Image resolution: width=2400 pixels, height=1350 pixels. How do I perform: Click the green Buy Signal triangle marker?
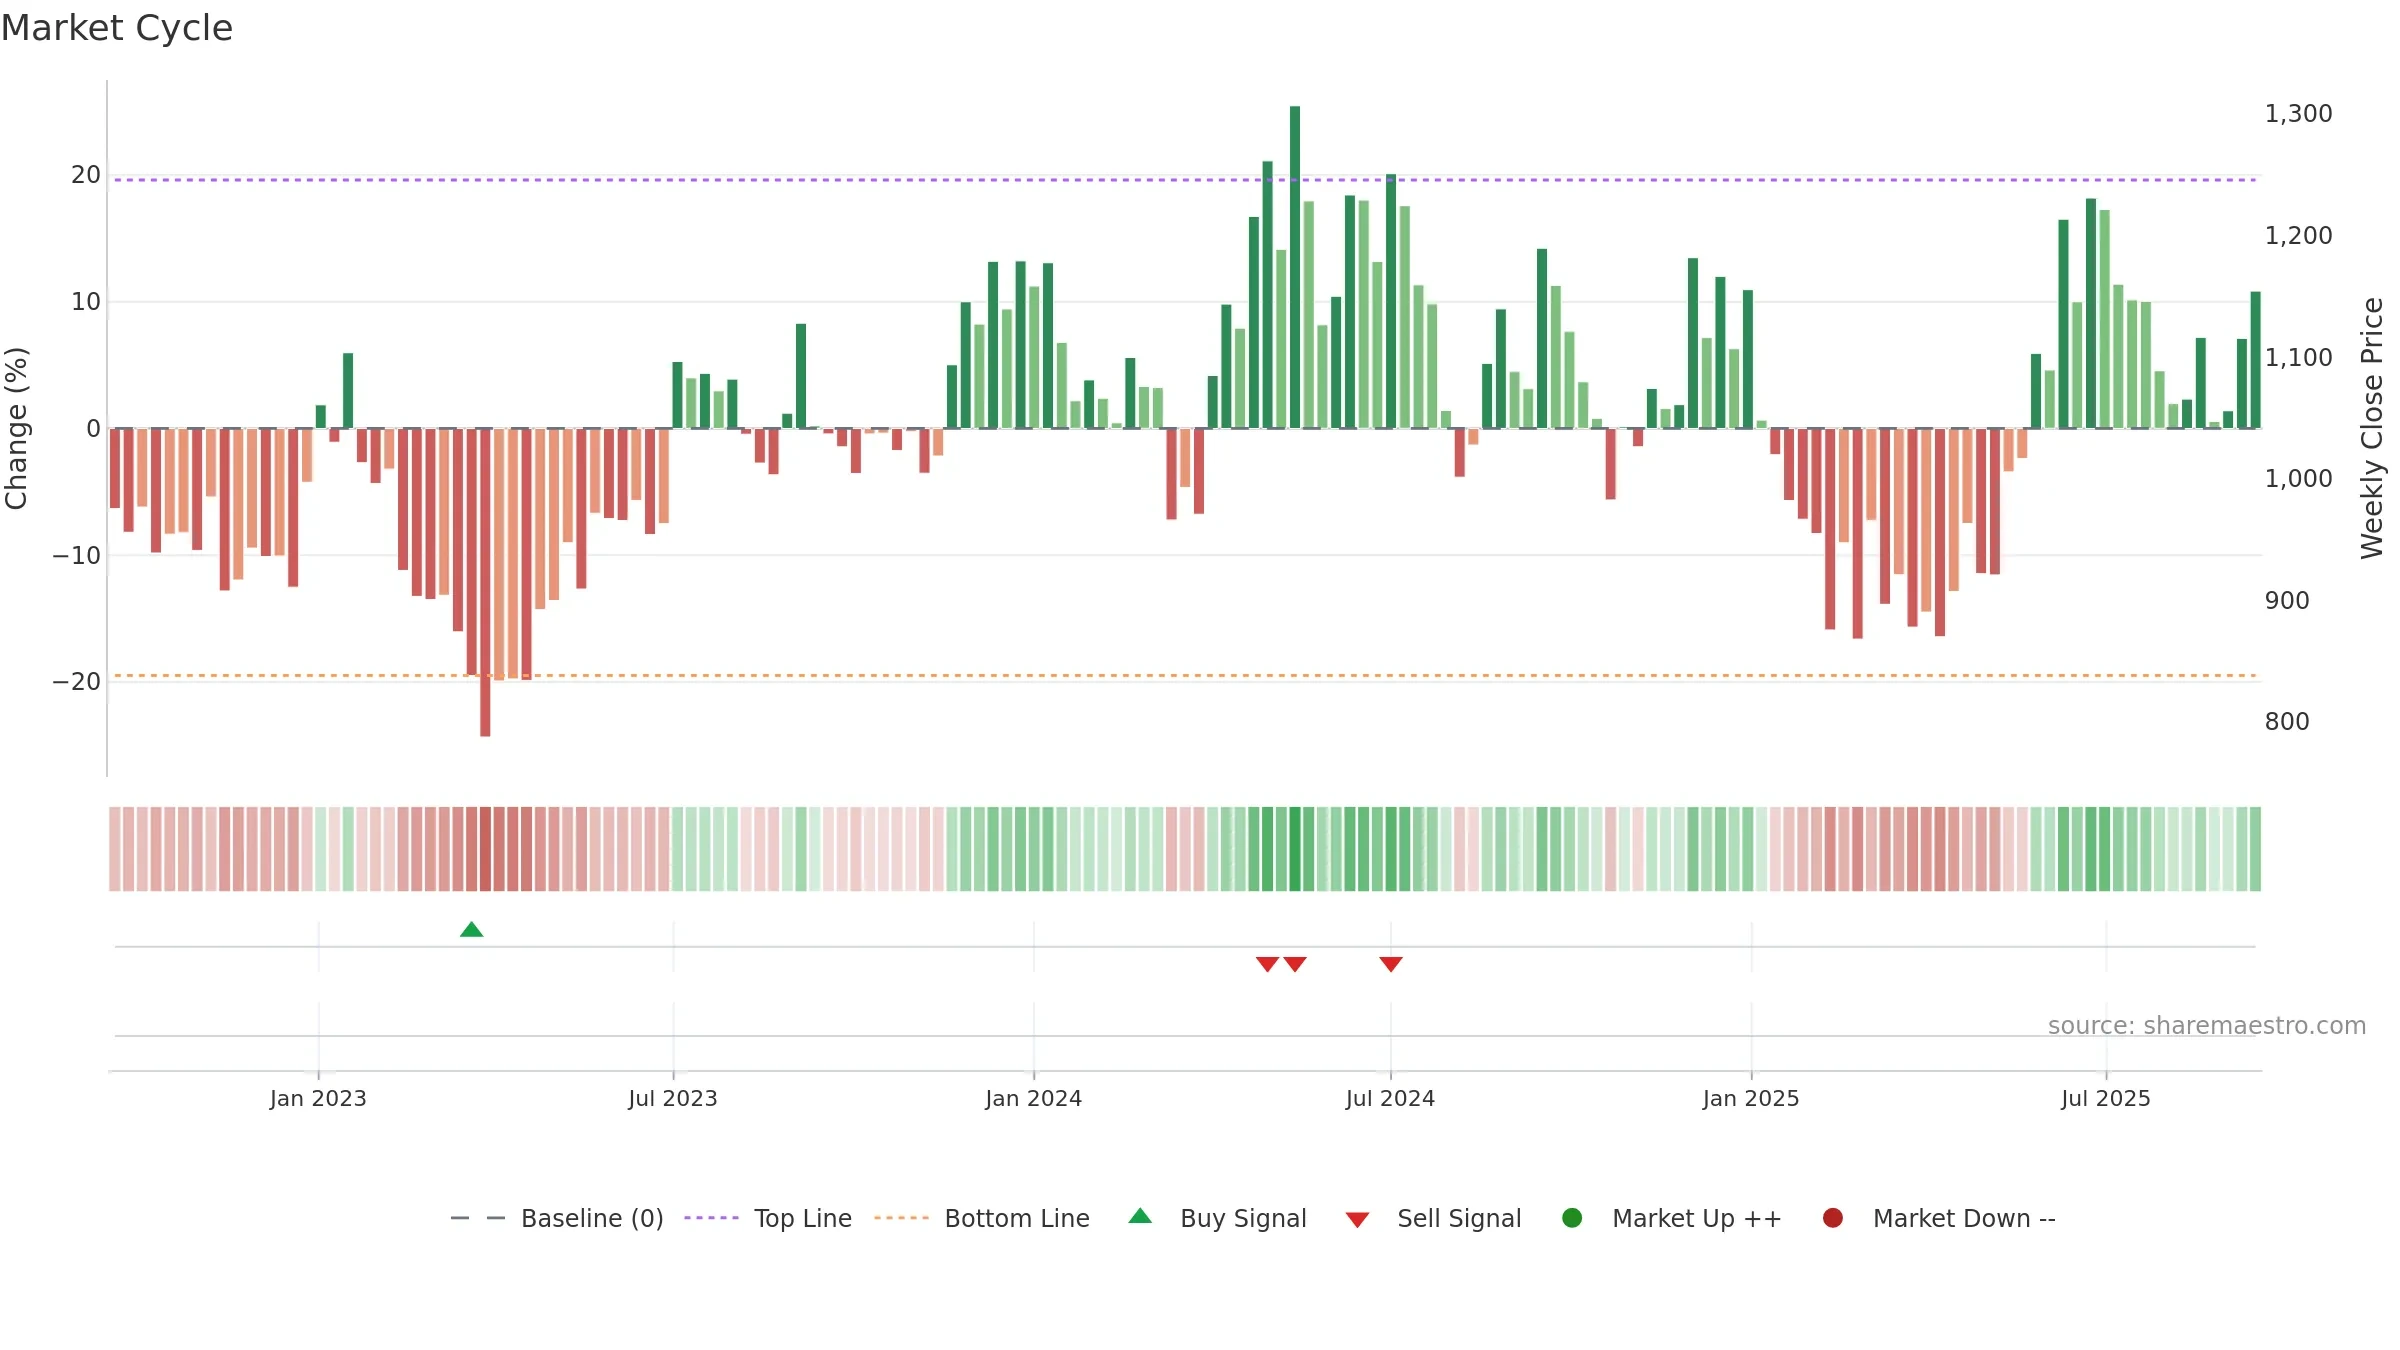point(472,930)
